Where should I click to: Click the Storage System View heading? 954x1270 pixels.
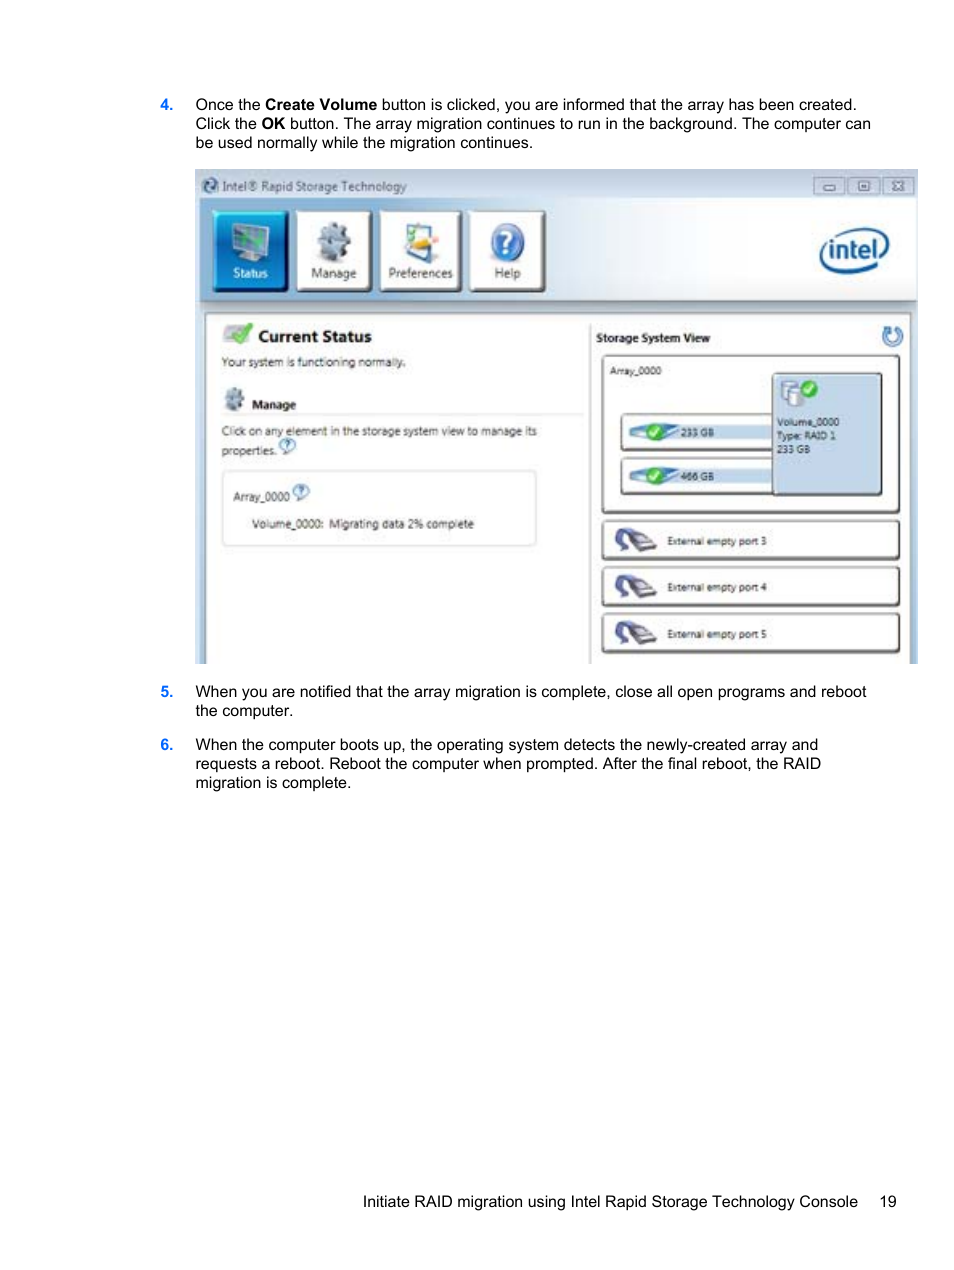(653, 338)
